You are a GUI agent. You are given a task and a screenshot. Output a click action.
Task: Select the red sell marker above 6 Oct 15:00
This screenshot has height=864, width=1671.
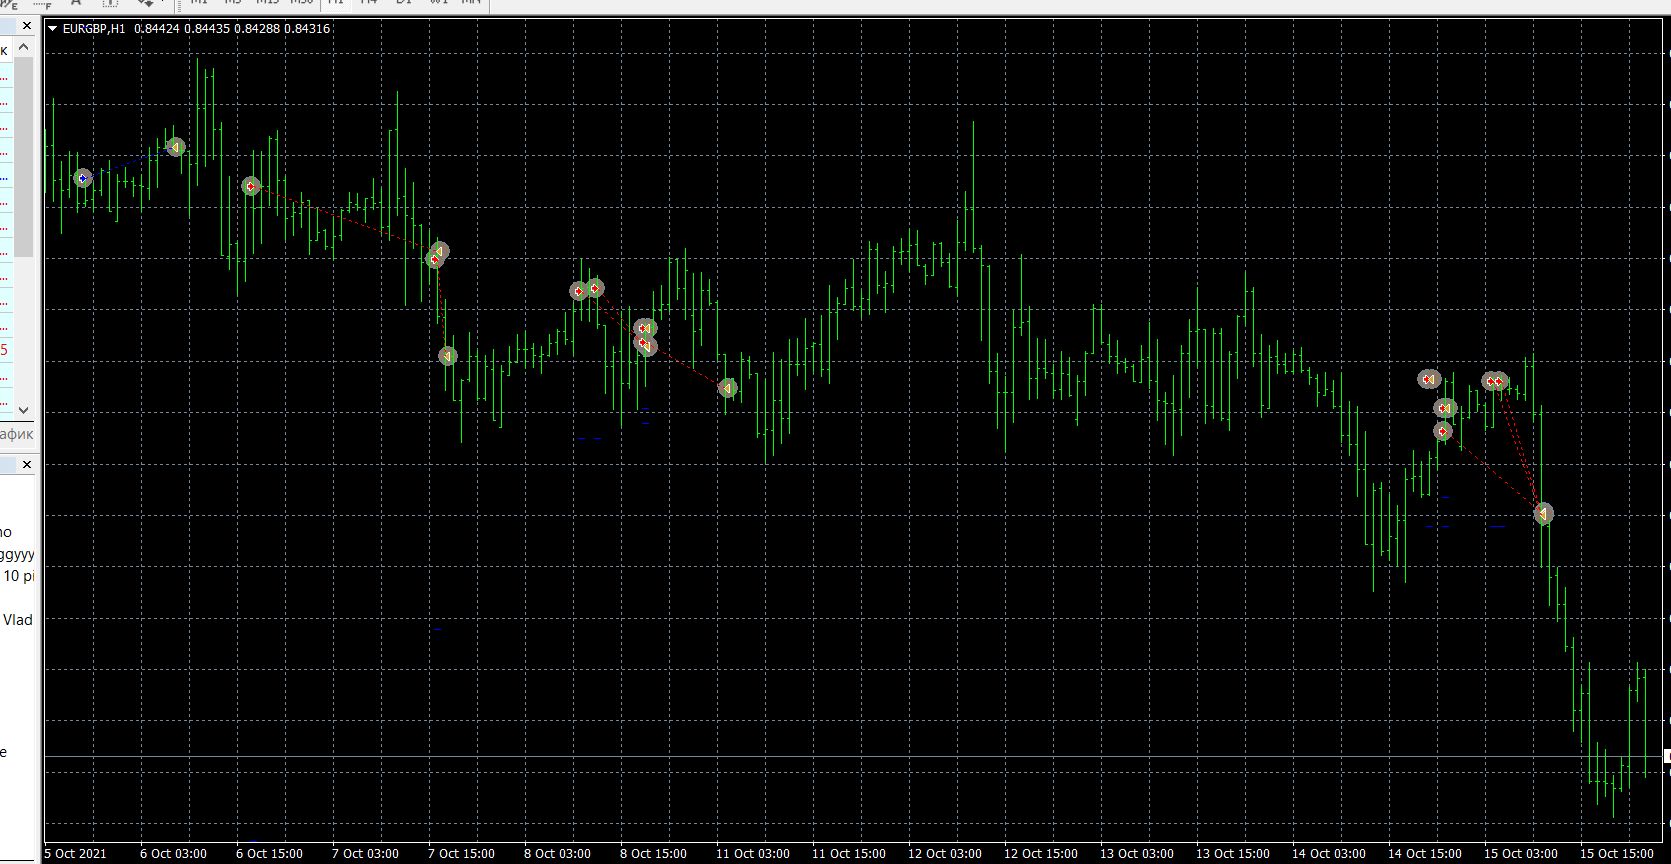tap(251, 186)
